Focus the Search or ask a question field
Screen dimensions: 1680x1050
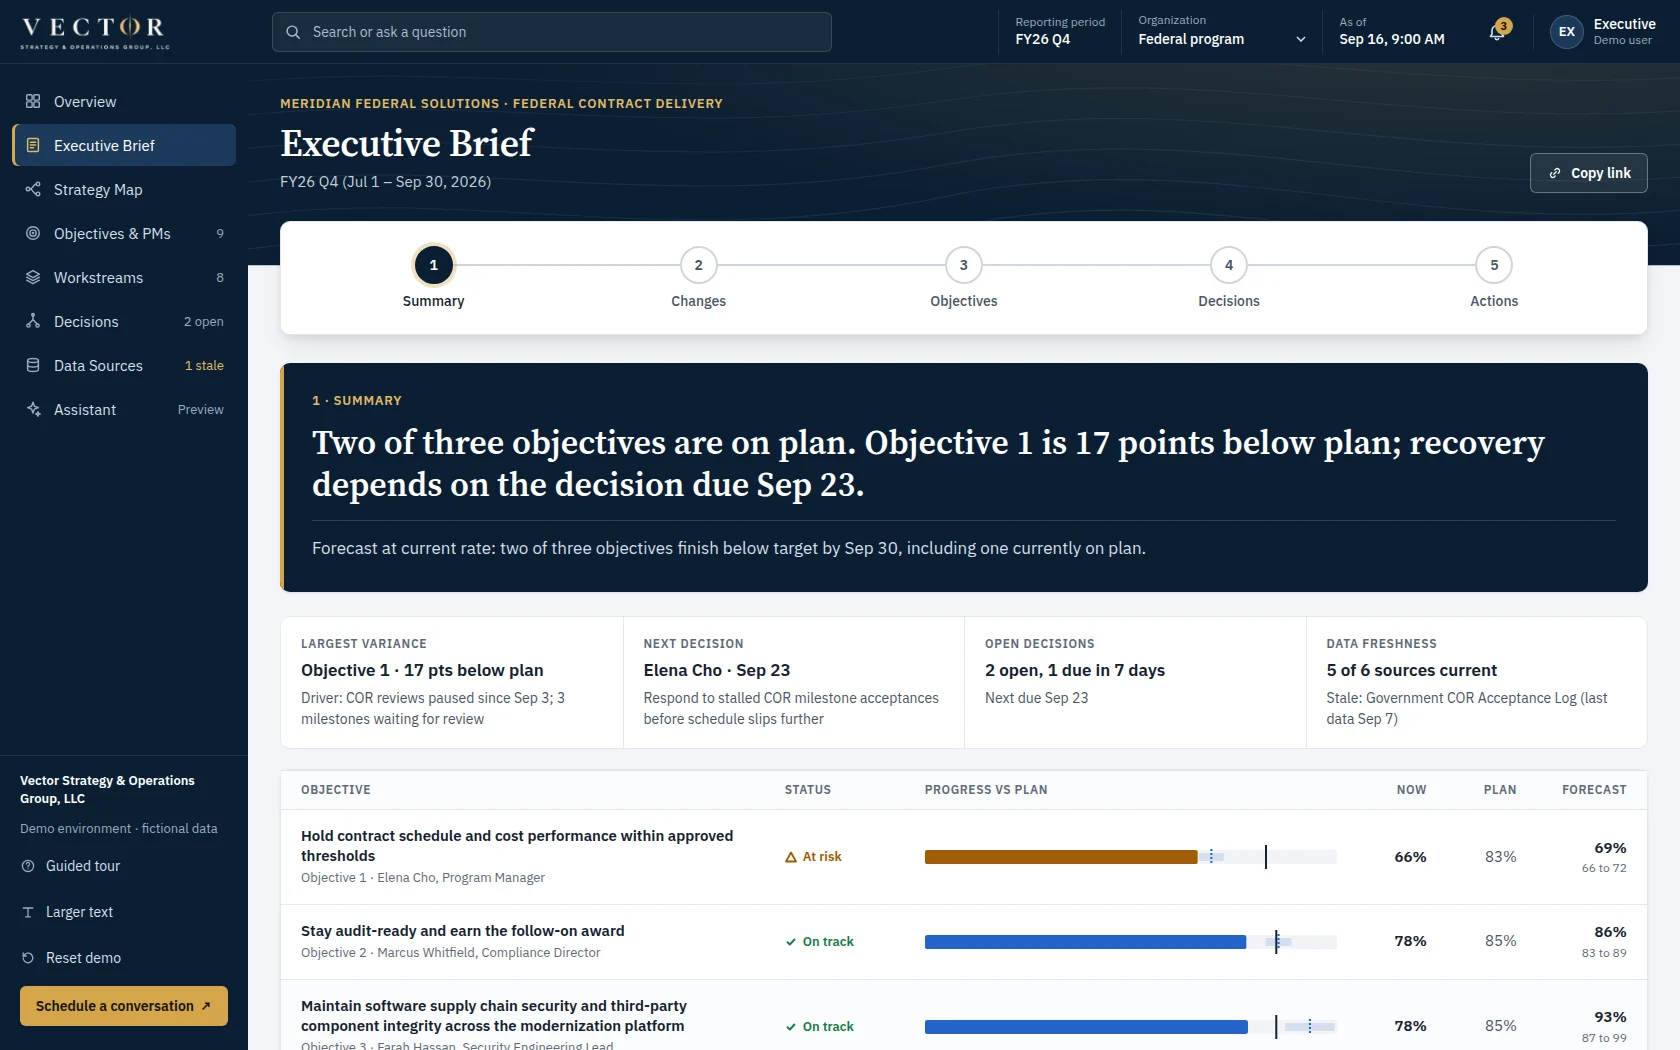(x=552, y=32)
